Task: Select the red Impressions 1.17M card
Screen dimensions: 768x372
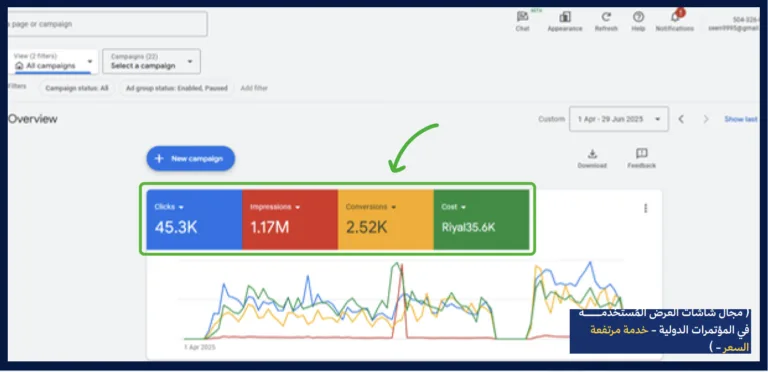Action: 290,220
